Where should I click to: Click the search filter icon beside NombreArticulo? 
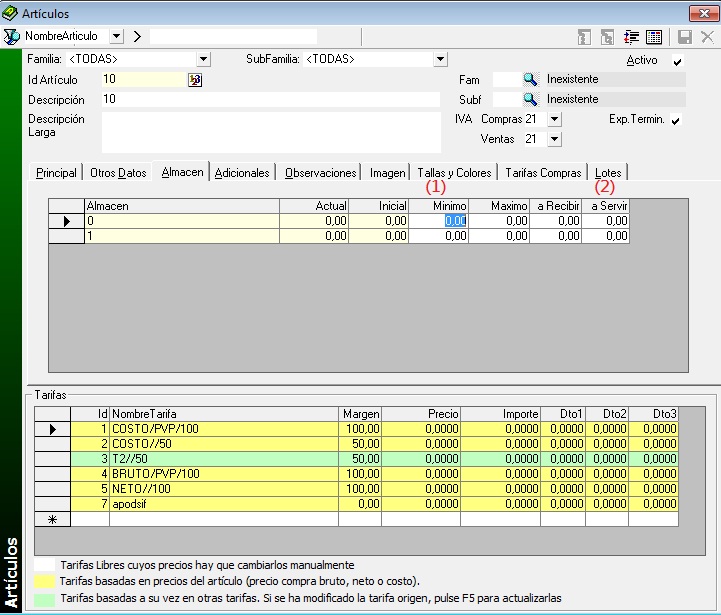click(x=11, y=36)
